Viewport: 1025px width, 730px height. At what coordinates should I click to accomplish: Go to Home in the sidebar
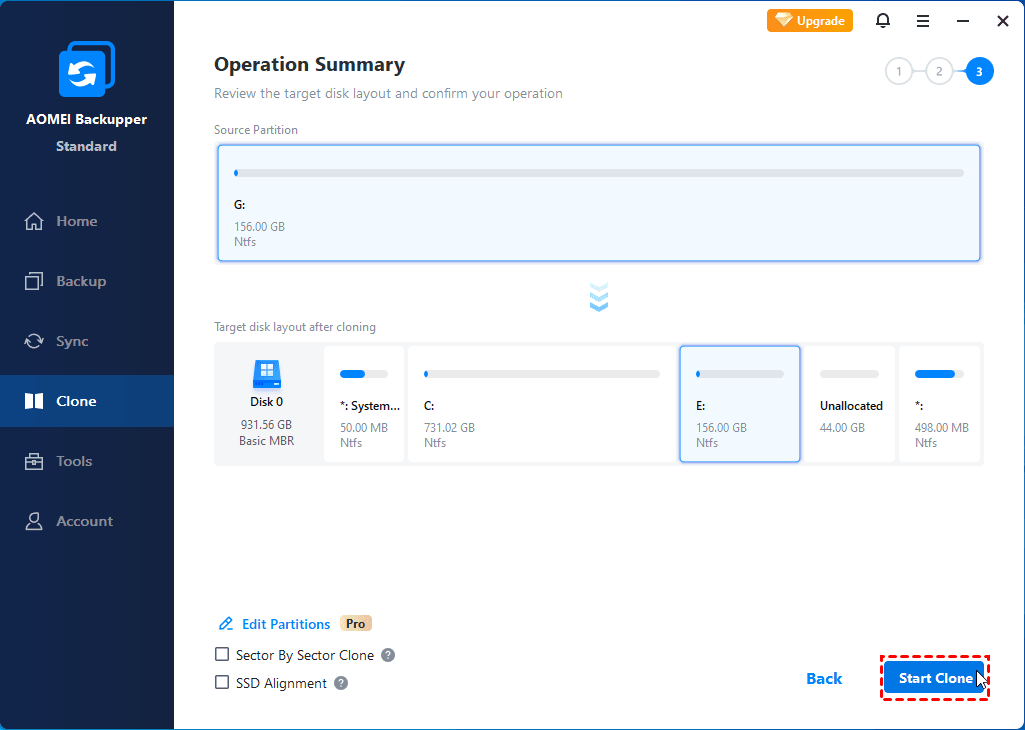pyautogui.click(x=87, y=222)
